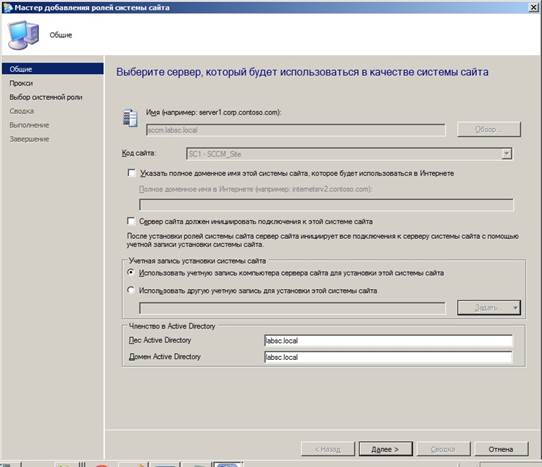This screenshot has width=542, height=467.
Task: Click the Членство в Active Directory label
Action: 172,326
